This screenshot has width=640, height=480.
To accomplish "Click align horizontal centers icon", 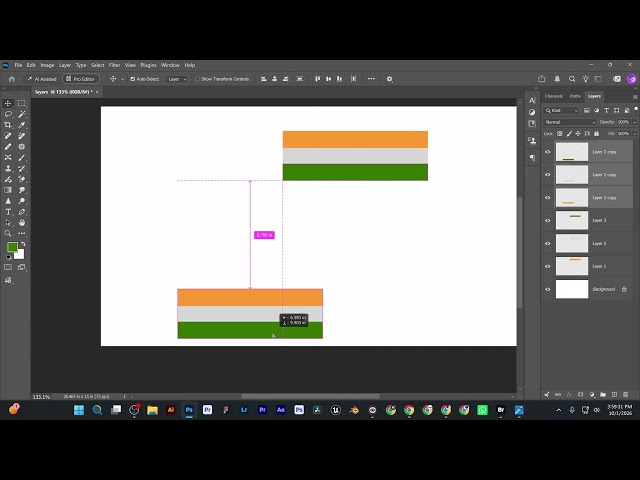I will [x=275, y=79].
